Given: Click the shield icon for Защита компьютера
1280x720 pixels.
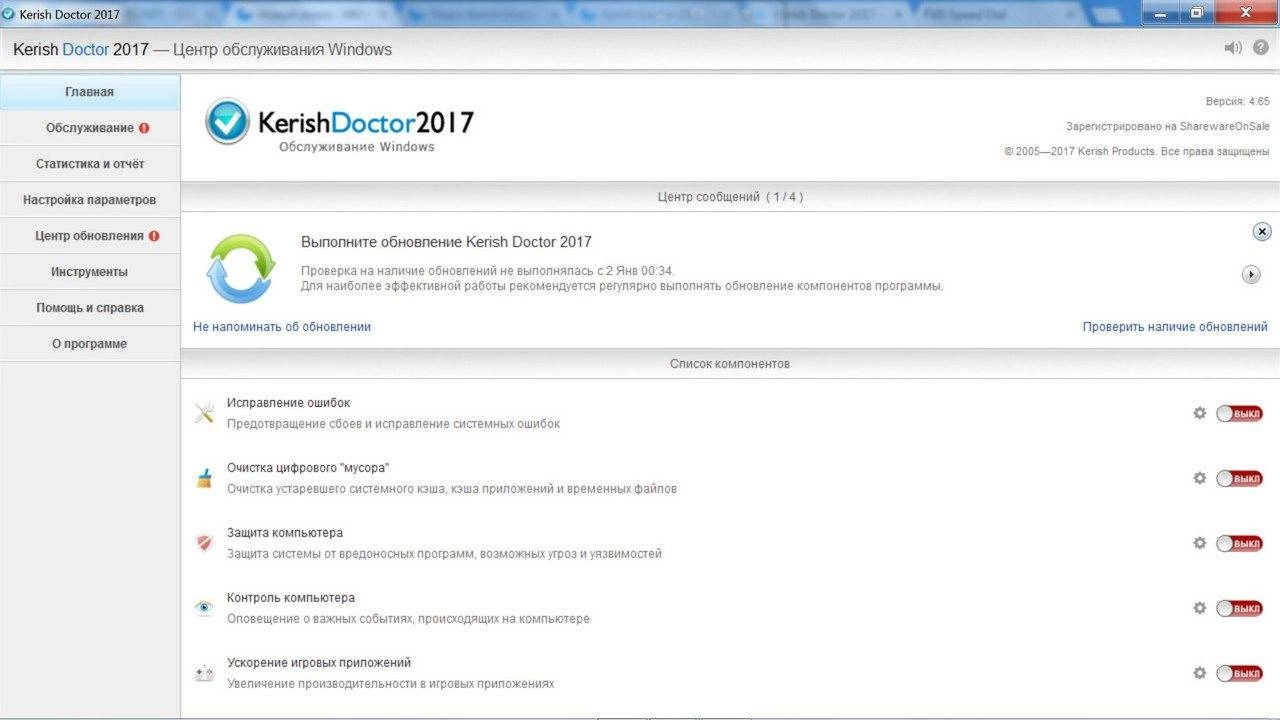Looking at the screenshot, I should [204, 543].
